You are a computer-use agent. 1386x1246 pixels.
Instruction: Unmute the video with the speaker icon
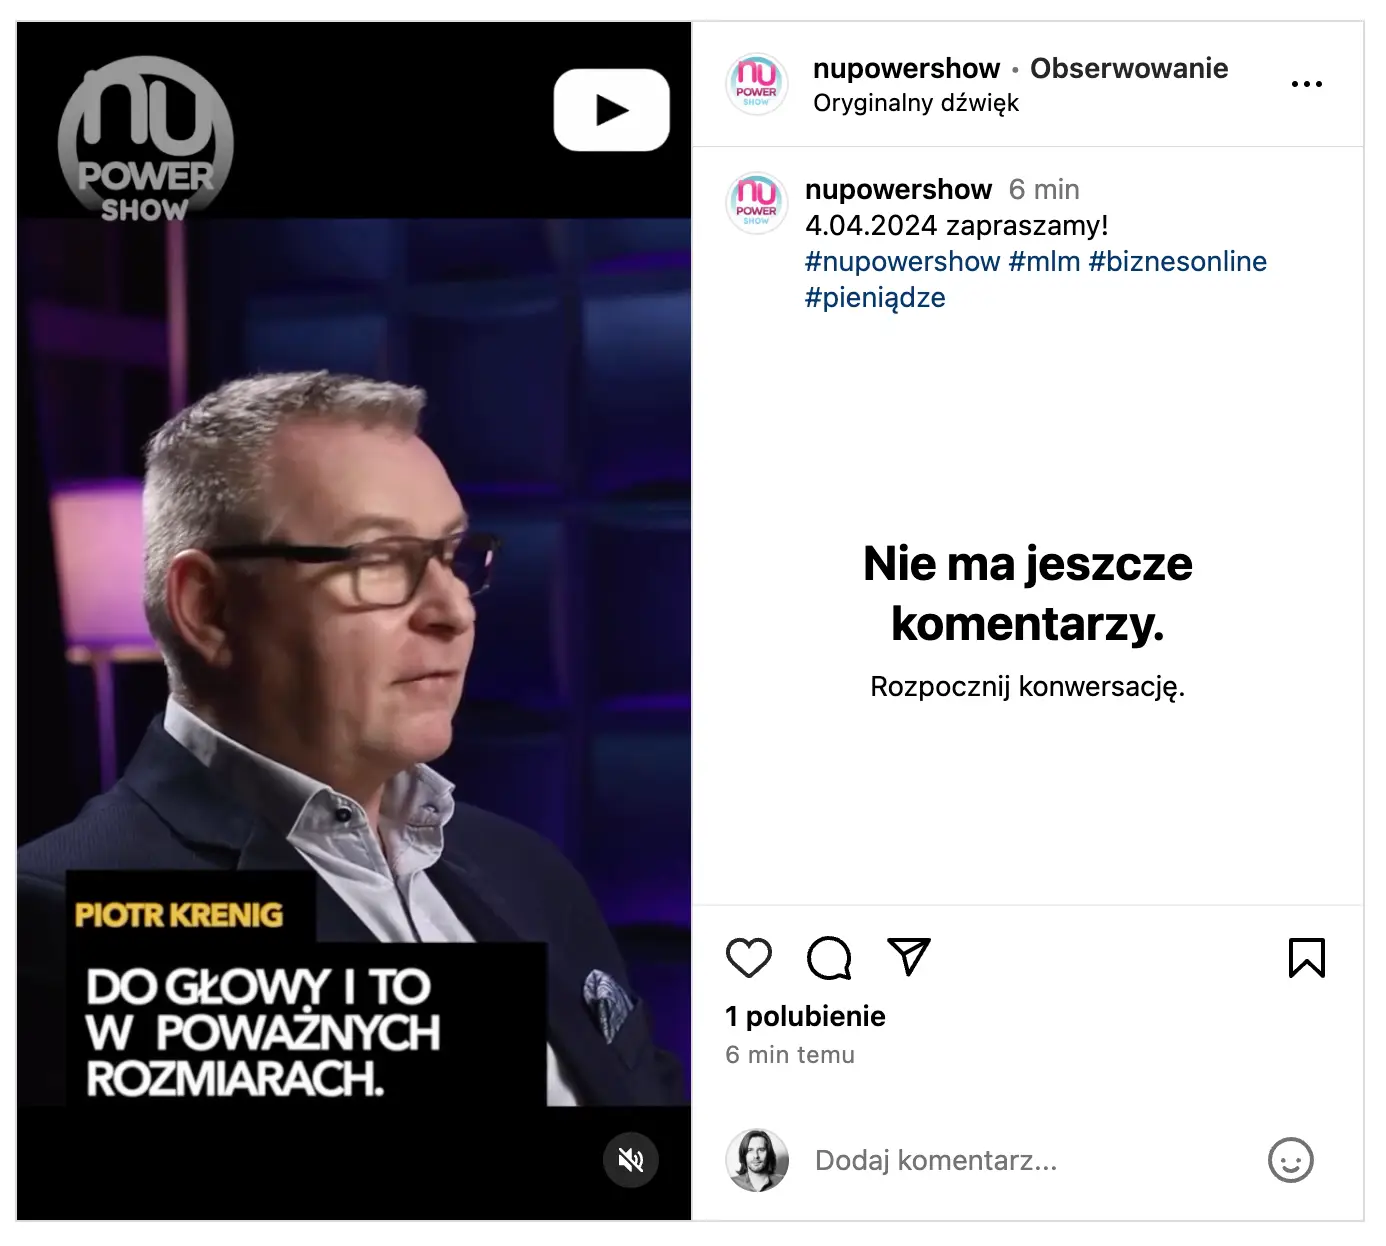click(631, 1160)
